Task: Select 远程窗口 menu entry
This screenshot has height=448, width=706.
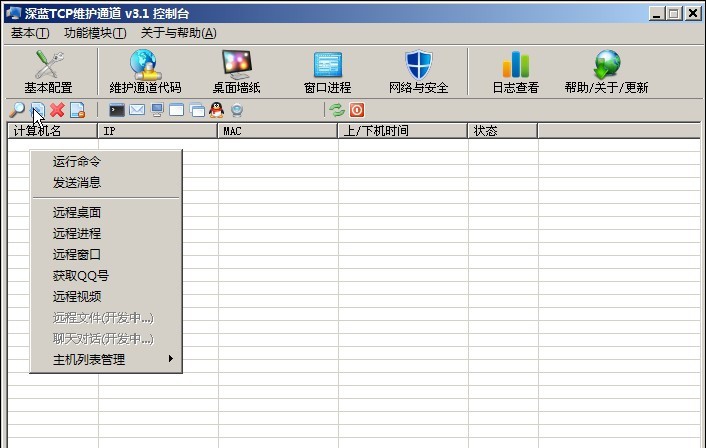Action: tap(106, 254)
